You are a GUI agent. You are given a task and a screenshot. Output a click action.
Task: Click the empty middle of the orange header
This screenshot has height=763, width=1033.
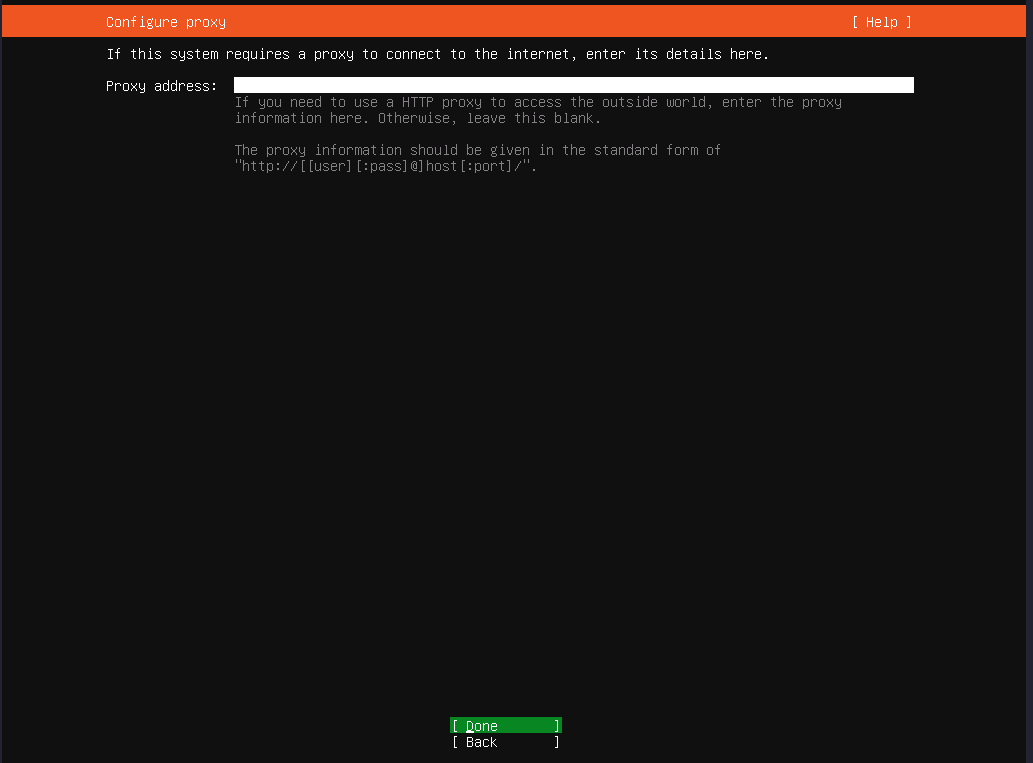tap(540, 22)
